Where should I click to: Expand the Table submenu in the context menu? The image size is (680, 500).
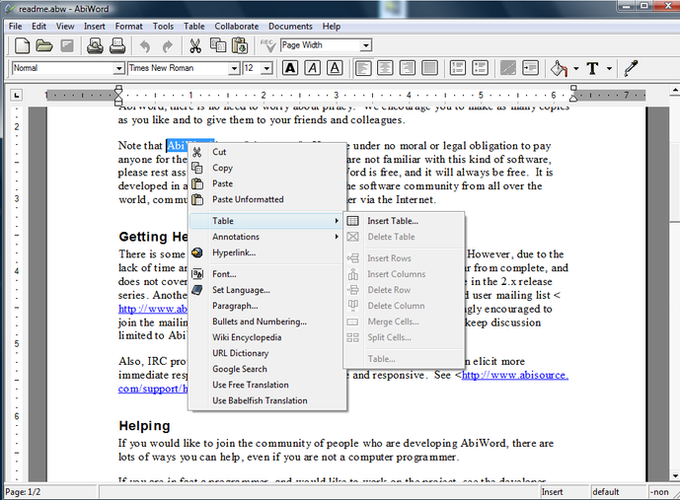pyautogui.click(x=267, y=221)
